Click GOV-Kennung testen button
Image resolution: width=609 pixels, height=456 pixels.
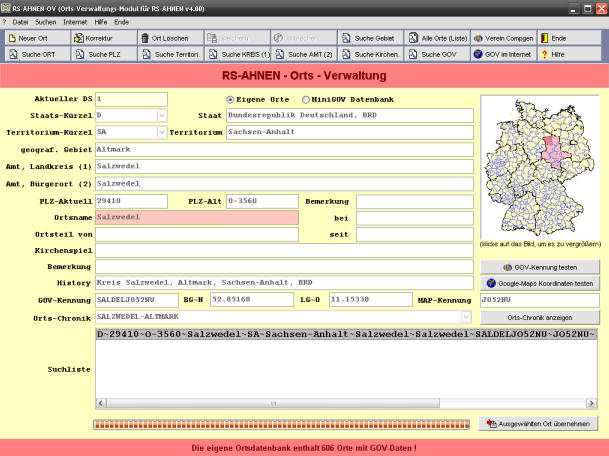(x=540, y=267)
